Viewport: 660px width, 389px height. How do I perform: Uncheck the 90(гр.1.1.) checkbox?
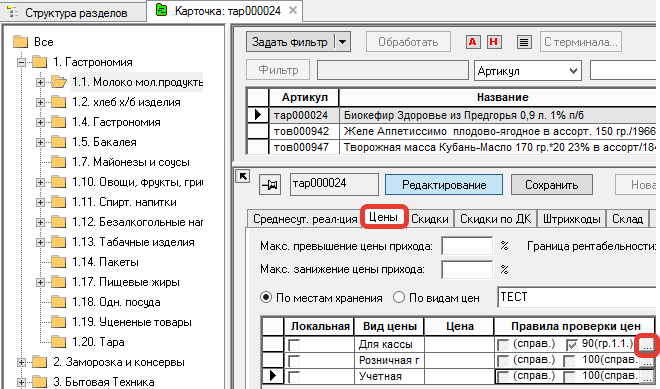point(571,345)
